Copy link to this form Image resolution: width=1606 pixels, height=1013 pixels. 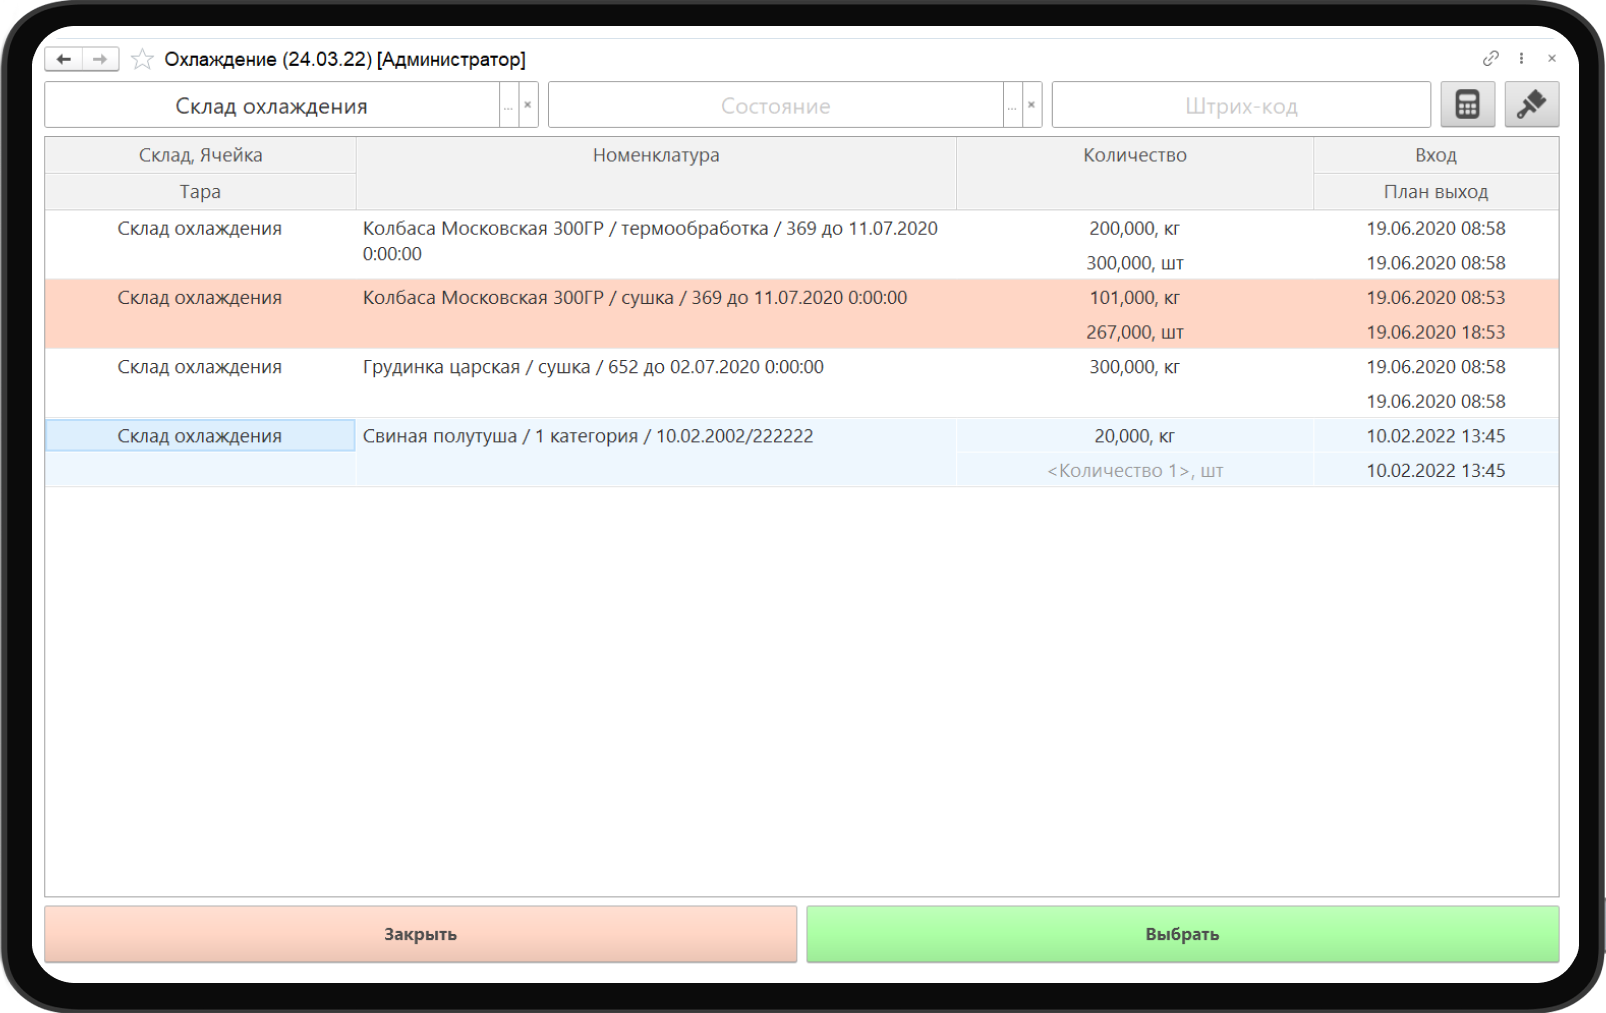[1490, 58]
